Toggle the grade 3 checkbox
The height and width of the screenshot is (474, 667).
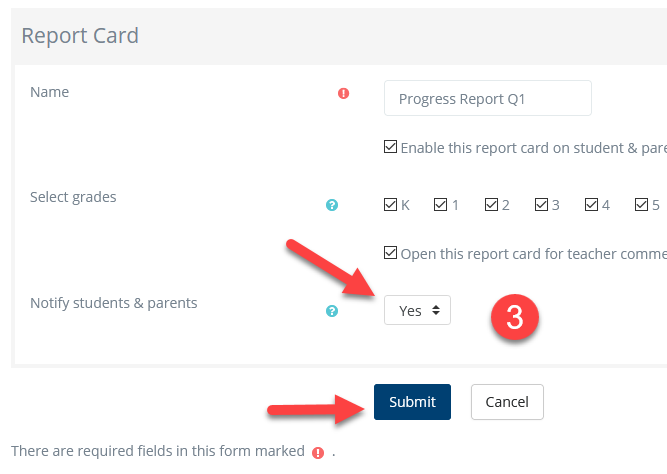coord(541,205)
